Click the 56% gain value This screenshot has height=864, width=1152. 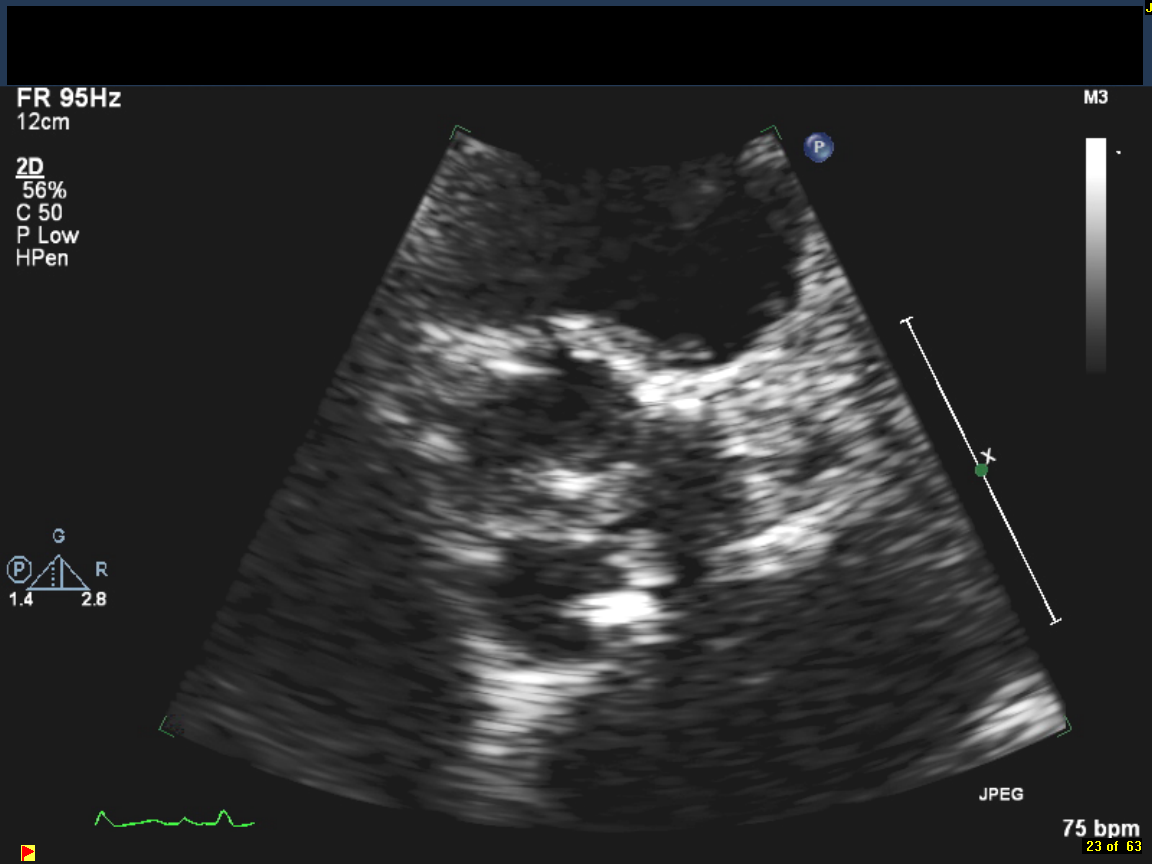coord(44,190)
